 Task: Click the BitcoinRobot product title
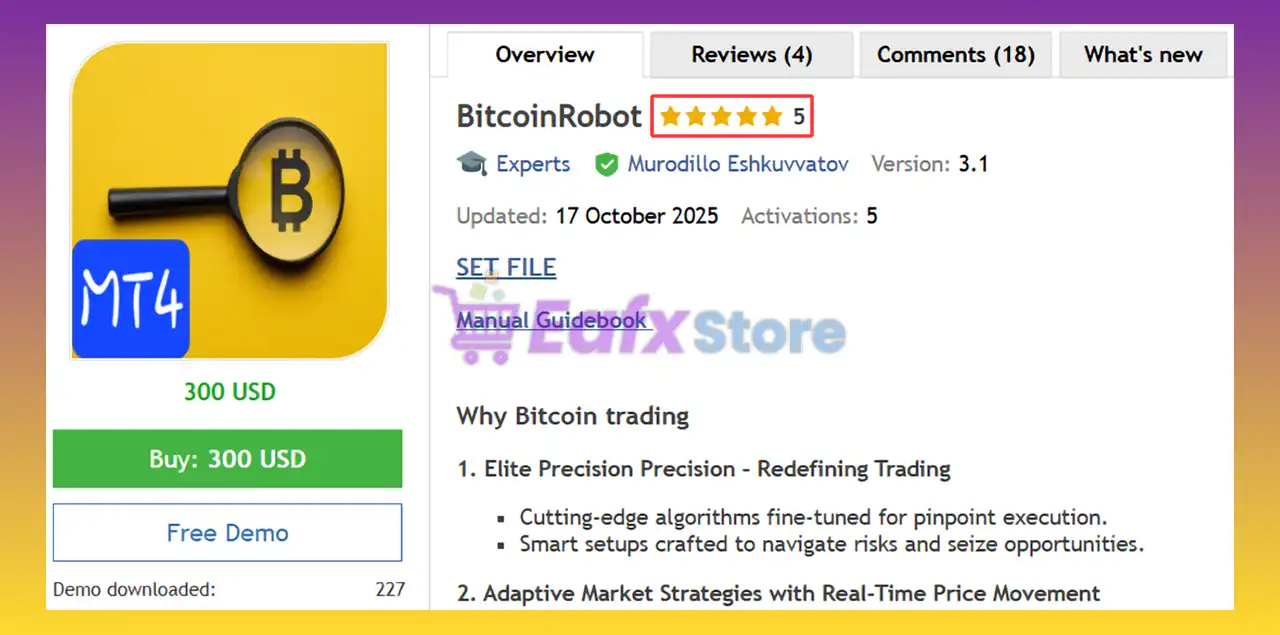click(x=549, y=116)
